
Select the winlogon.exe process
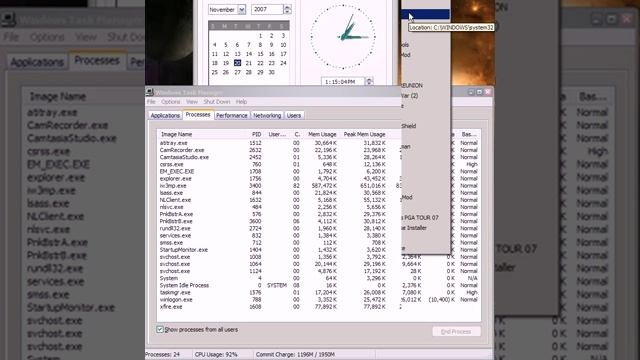318,300
